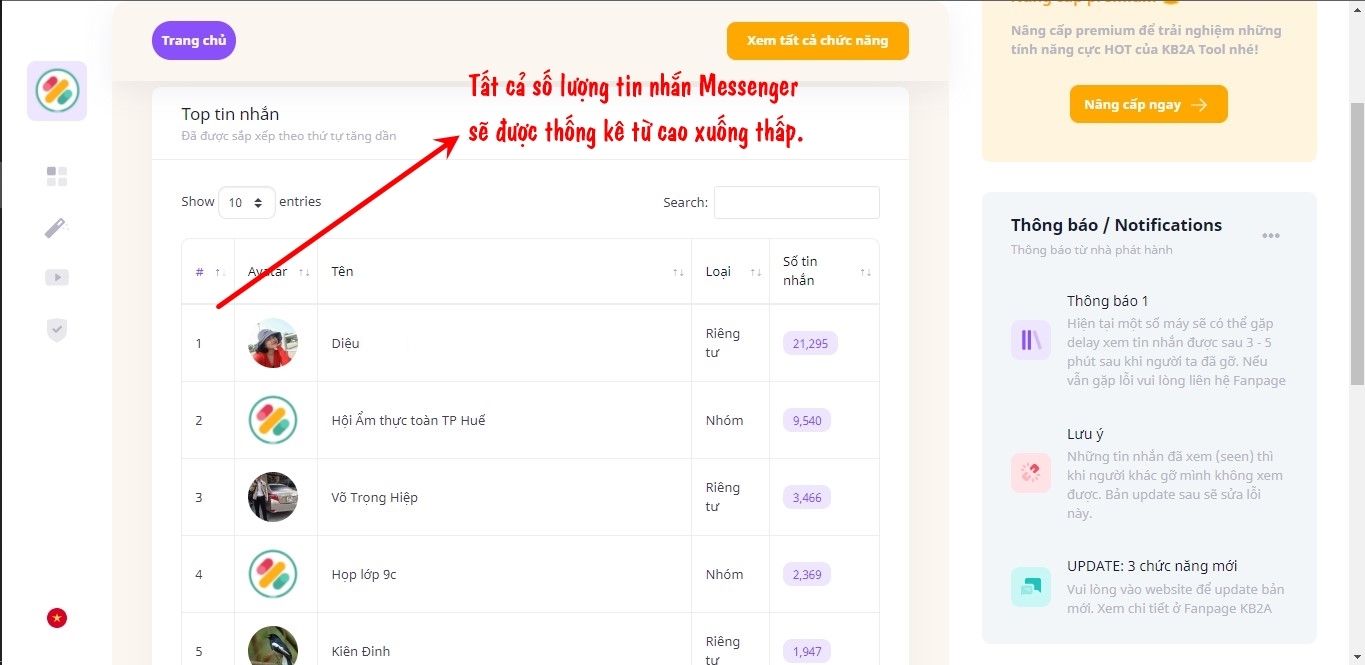
Task: Click Hội Ẩm thực toàn TP Huế name
Action: 408,420
